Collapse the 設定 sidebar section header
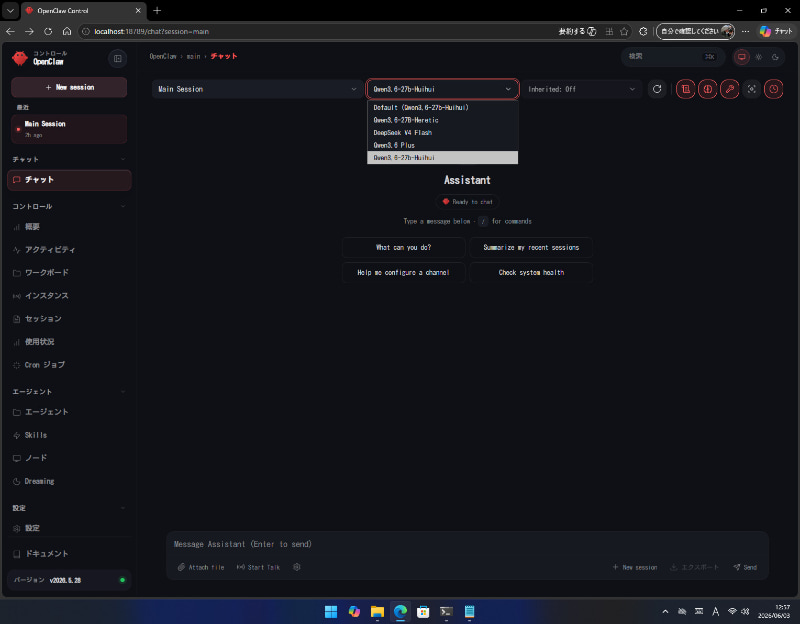800x624 pixels. [x=69, y=508]
